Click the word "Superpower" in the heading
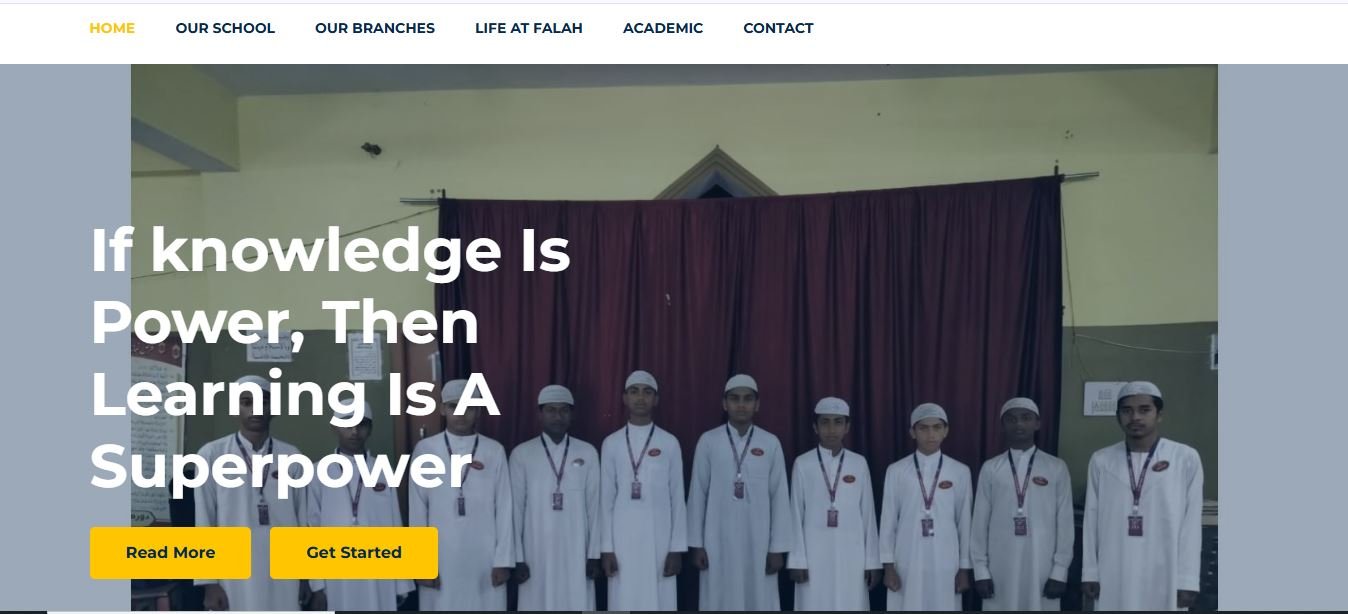Screen dimensions: 1348x614 (281, 466)
